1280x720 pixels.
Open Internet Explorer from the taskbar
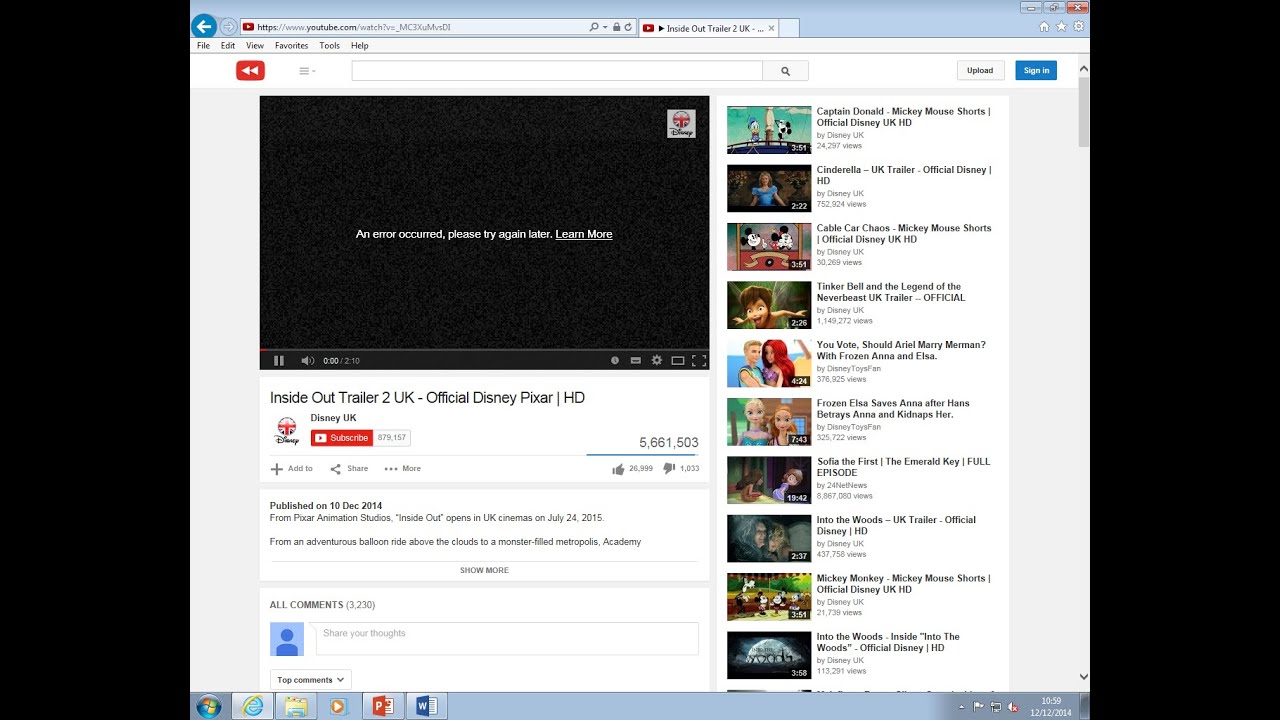254,706
